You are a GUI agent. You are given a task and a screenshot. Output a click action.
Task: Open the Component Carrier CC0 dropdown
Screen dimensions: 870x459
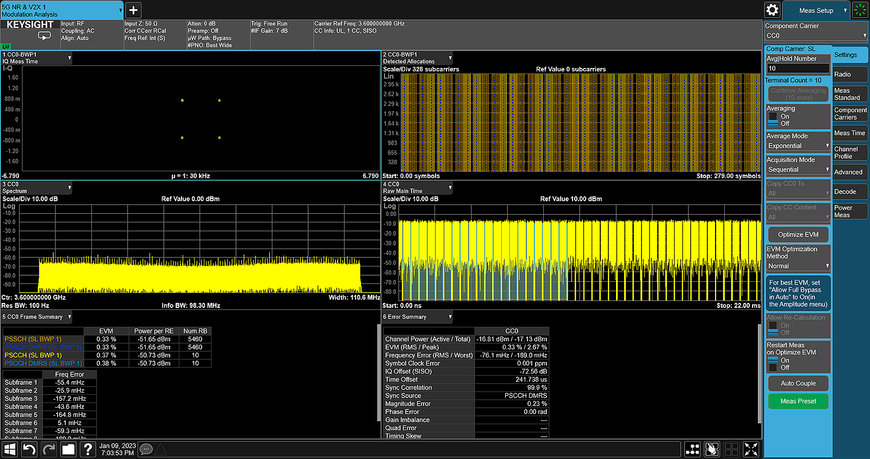(x=815, y=36)
